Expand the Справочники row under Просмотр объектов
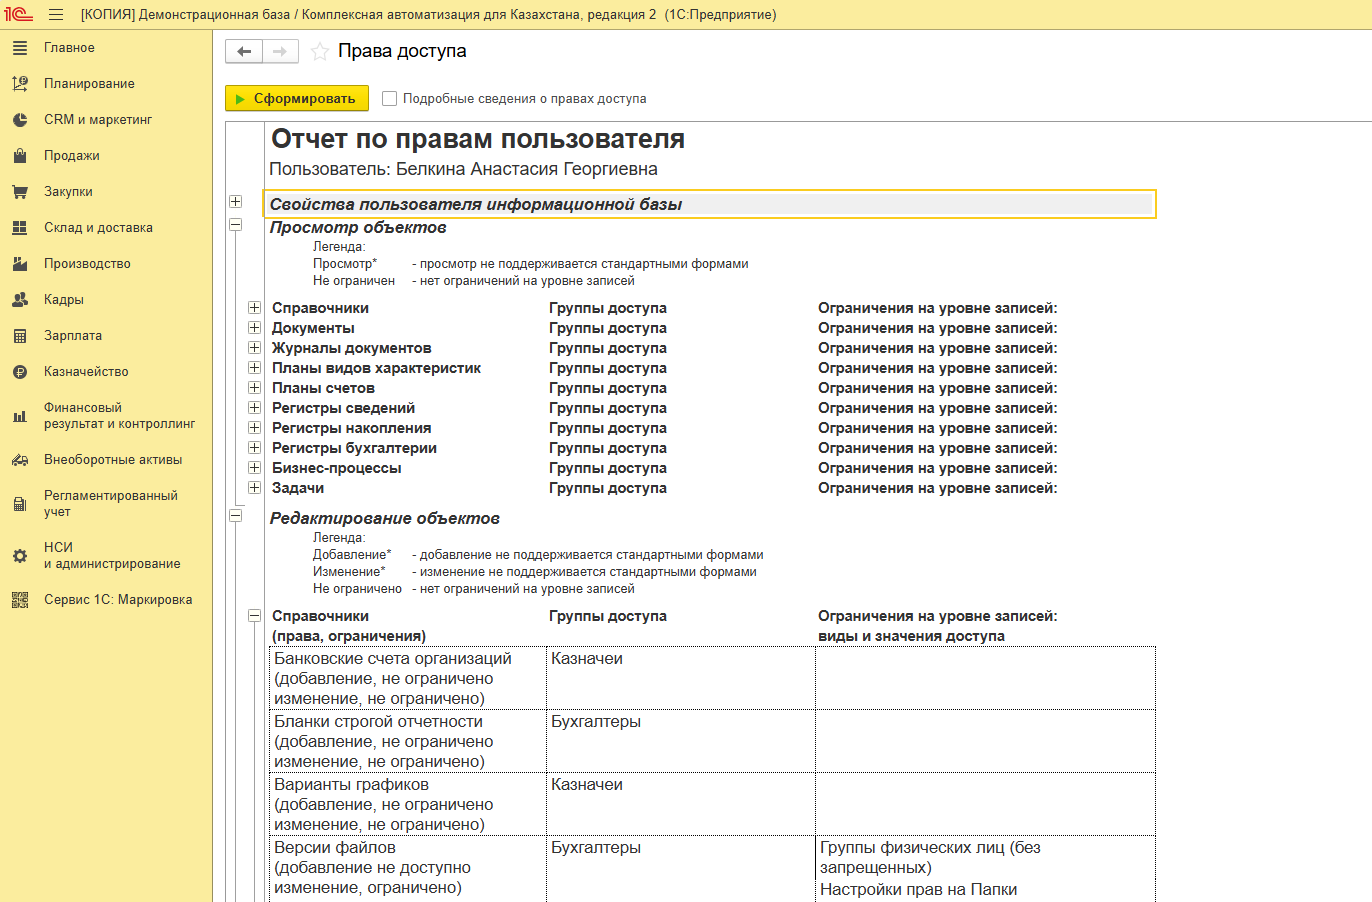Image resolution: width=1372 pixels, height=902 pixels. 255,308
